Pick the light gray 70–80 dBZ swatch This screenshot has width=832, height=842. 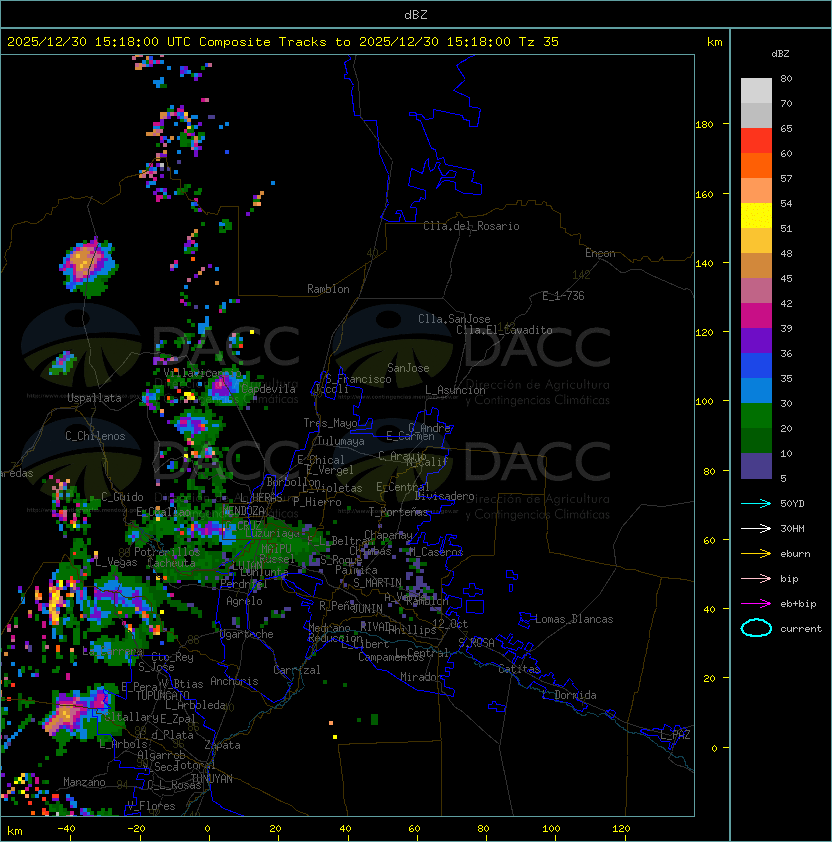tap(756, 91)
